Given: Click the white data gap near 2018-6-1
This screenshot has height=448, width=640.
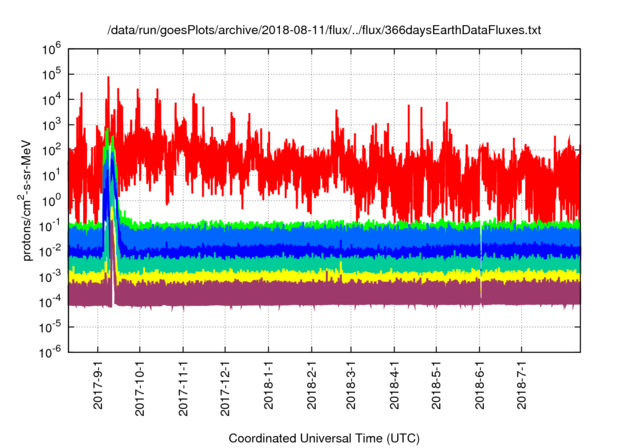Looking at the screenshot, I should tap(481, 261).
